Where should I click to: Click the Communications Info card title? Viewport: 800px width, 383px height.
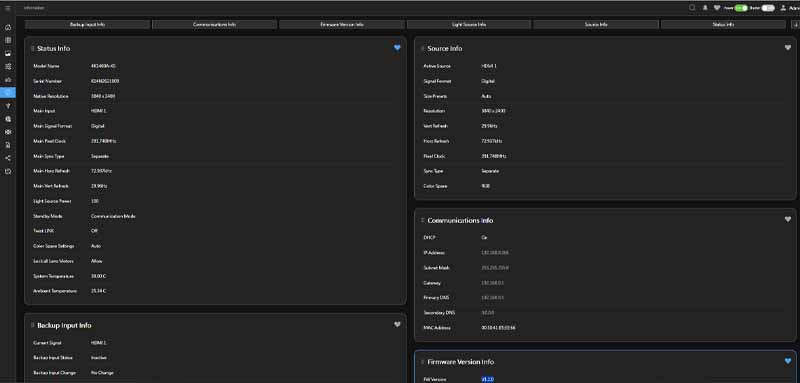click(x=460, y=220)
